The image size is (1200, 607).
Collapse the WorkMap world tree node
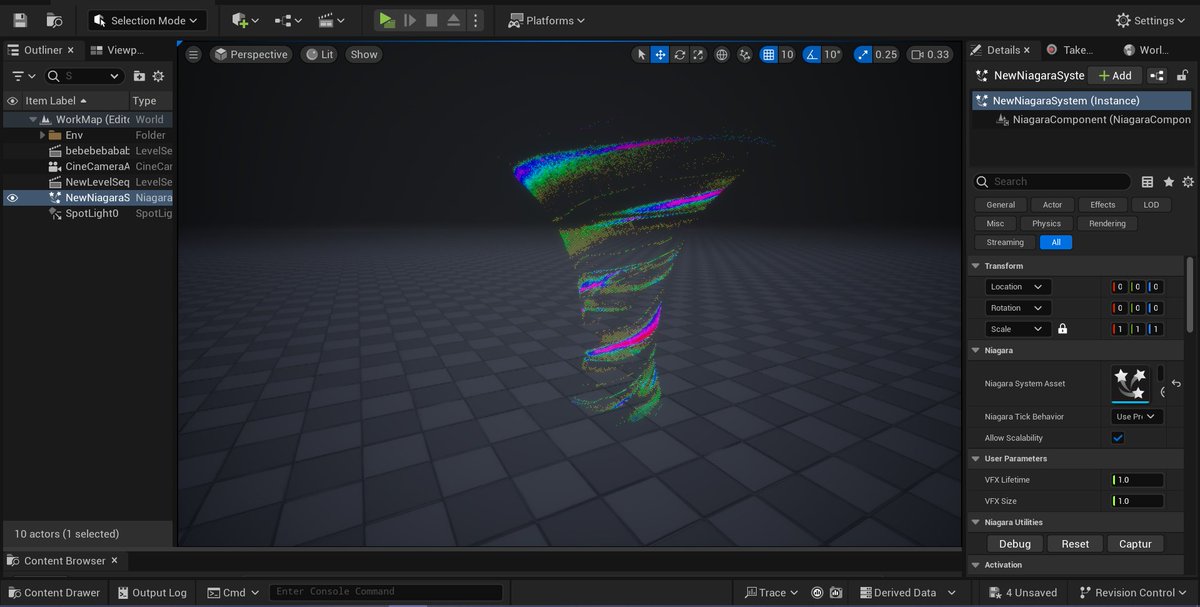[x=33, y=119]
